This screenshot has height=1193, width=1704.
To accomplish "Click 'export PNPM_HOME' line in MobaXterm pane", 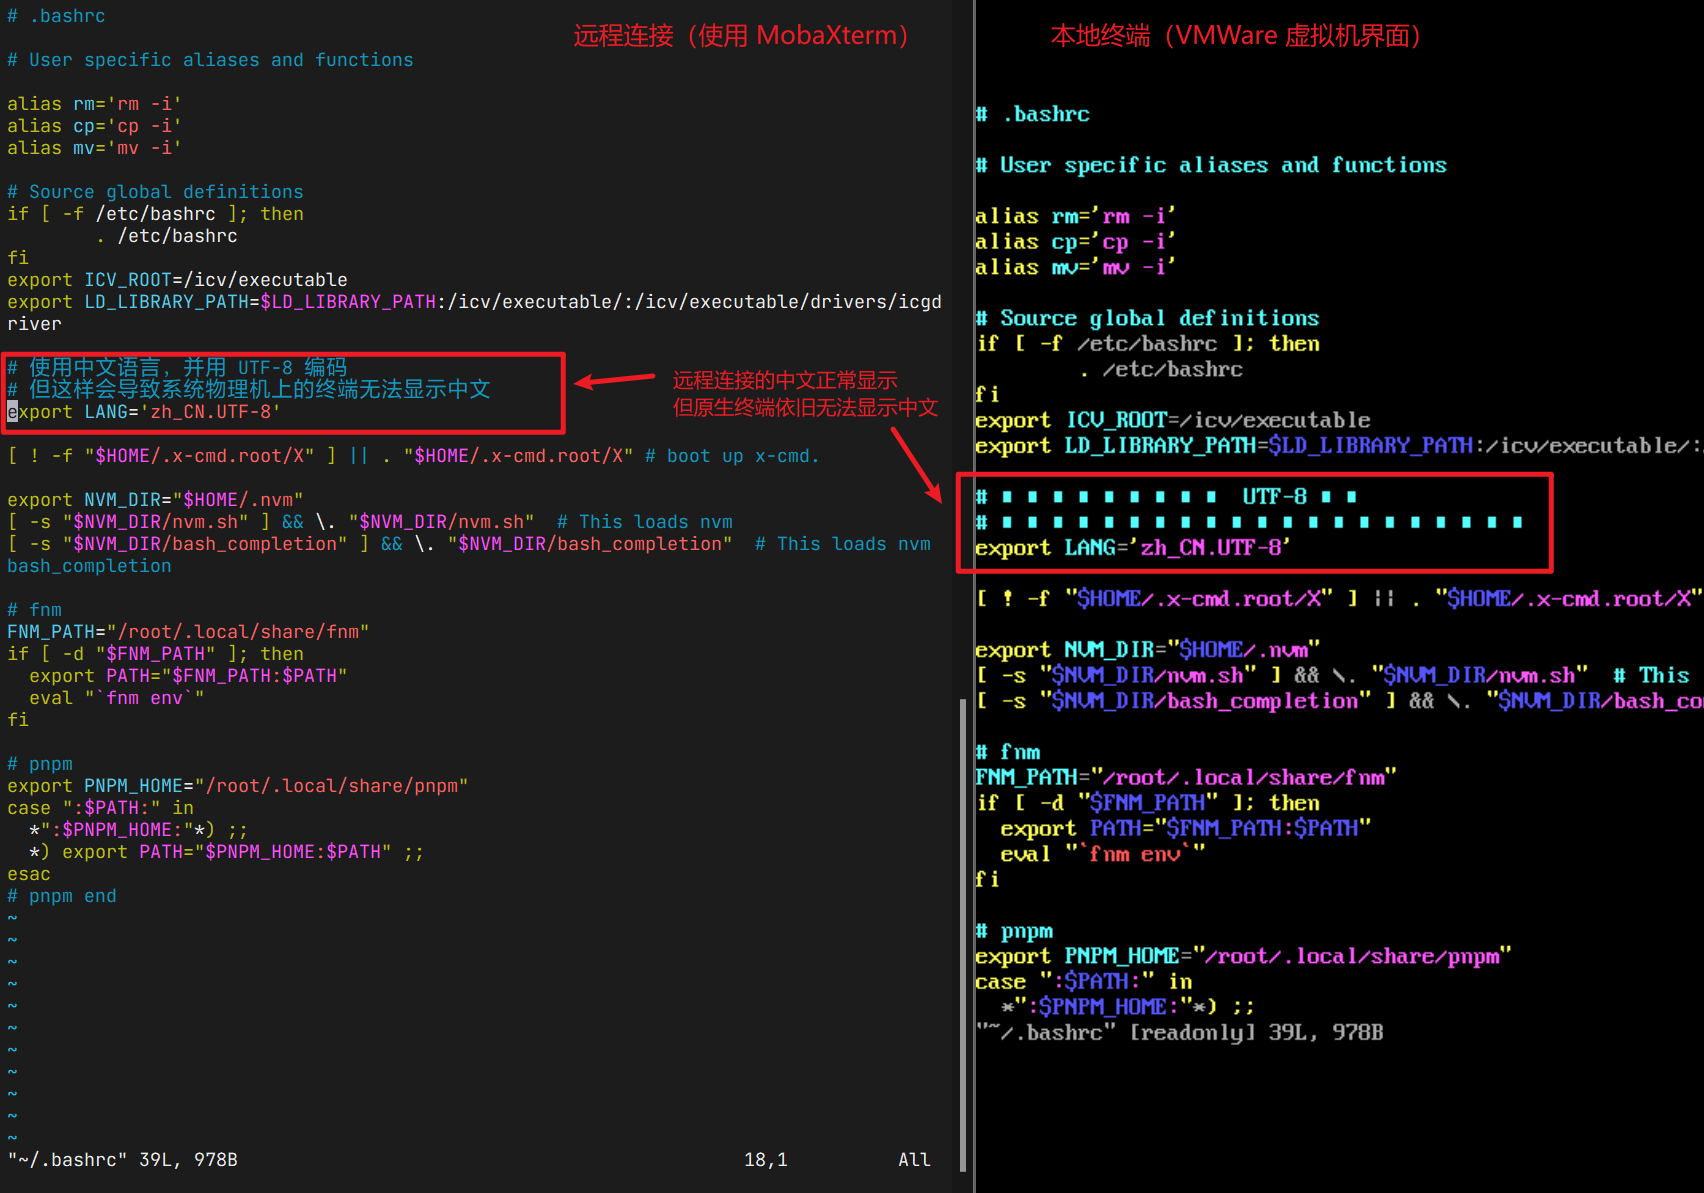I will (238, 786).
